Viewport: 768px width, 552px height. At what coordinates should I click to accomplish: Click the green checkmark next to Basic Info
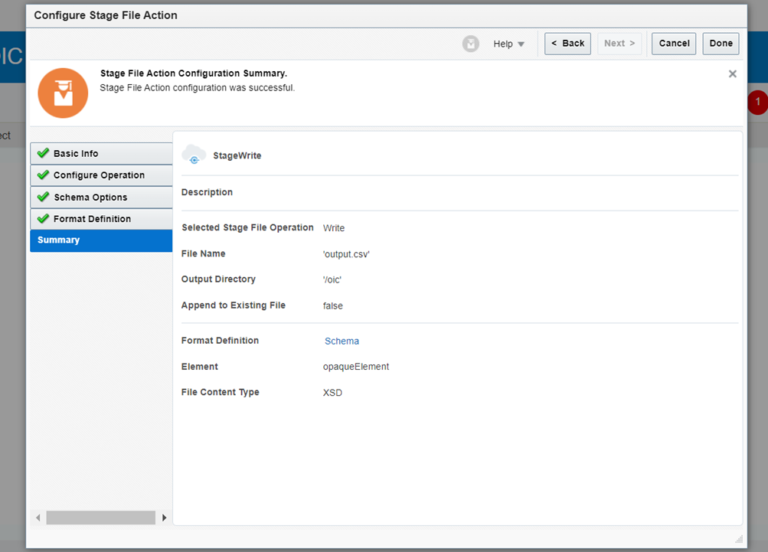pyautogui.click(x=42, y=154)
